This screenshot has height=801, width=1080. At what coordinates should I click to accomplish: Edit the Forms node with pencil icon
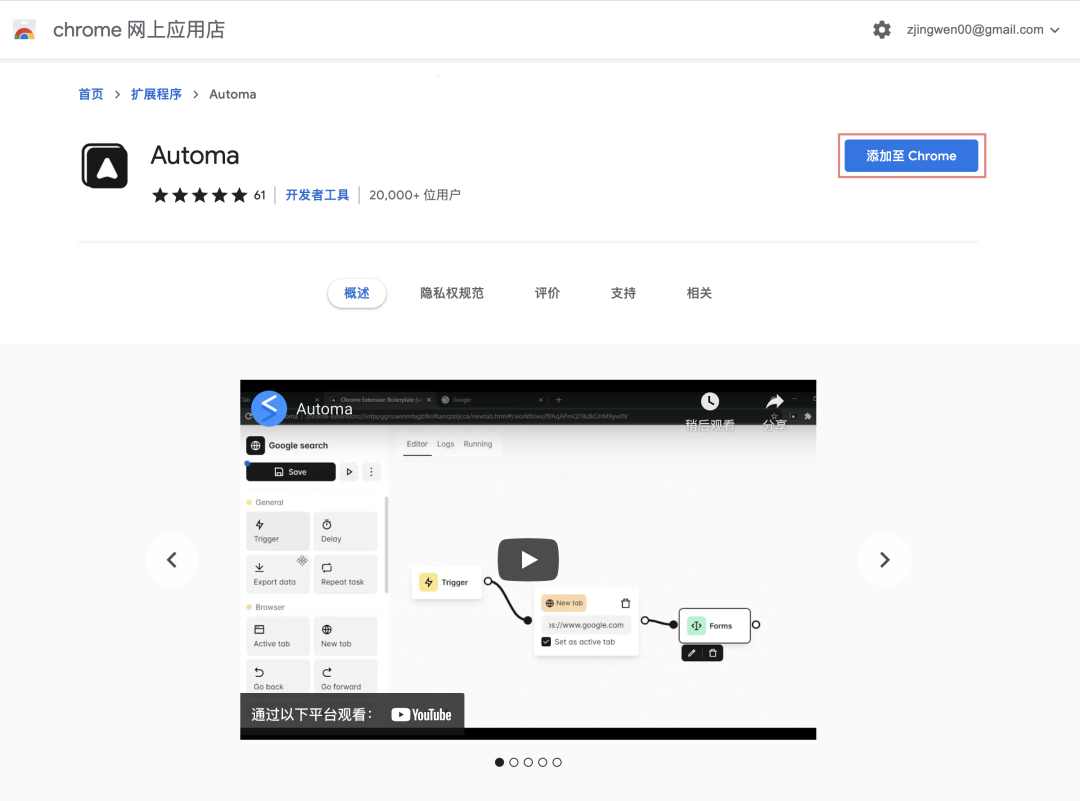[x=692, y=653]
